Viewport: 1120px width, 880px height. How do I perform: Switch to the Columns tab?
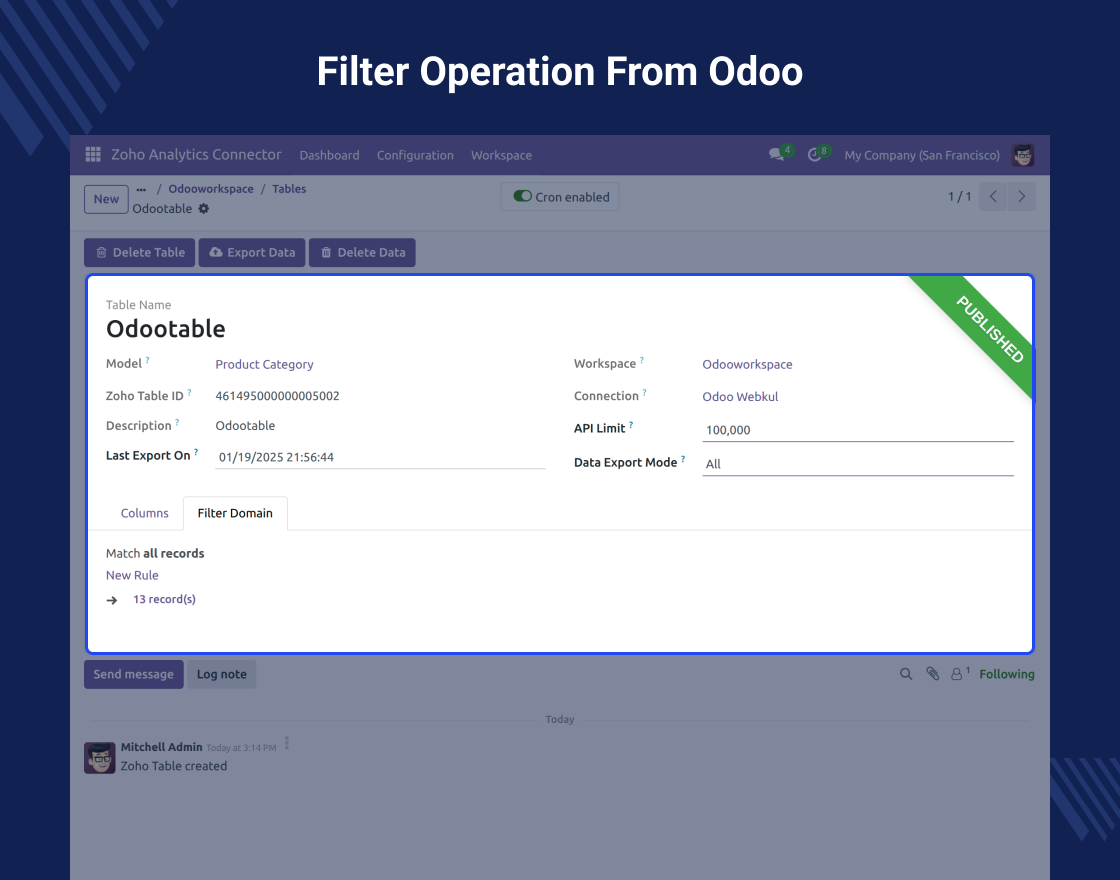pos(144,513)
